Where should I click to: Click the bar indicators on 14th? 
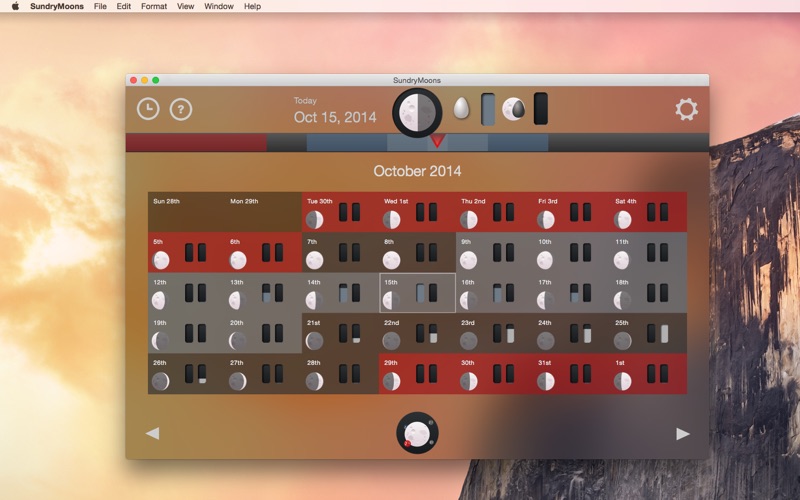[x=349, y=293]
